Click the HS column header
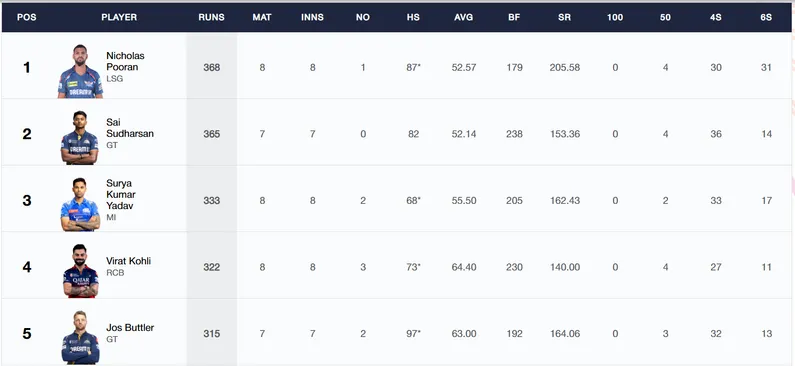Image resolution: width=795 pixels, height=366 pixels. 413,17
